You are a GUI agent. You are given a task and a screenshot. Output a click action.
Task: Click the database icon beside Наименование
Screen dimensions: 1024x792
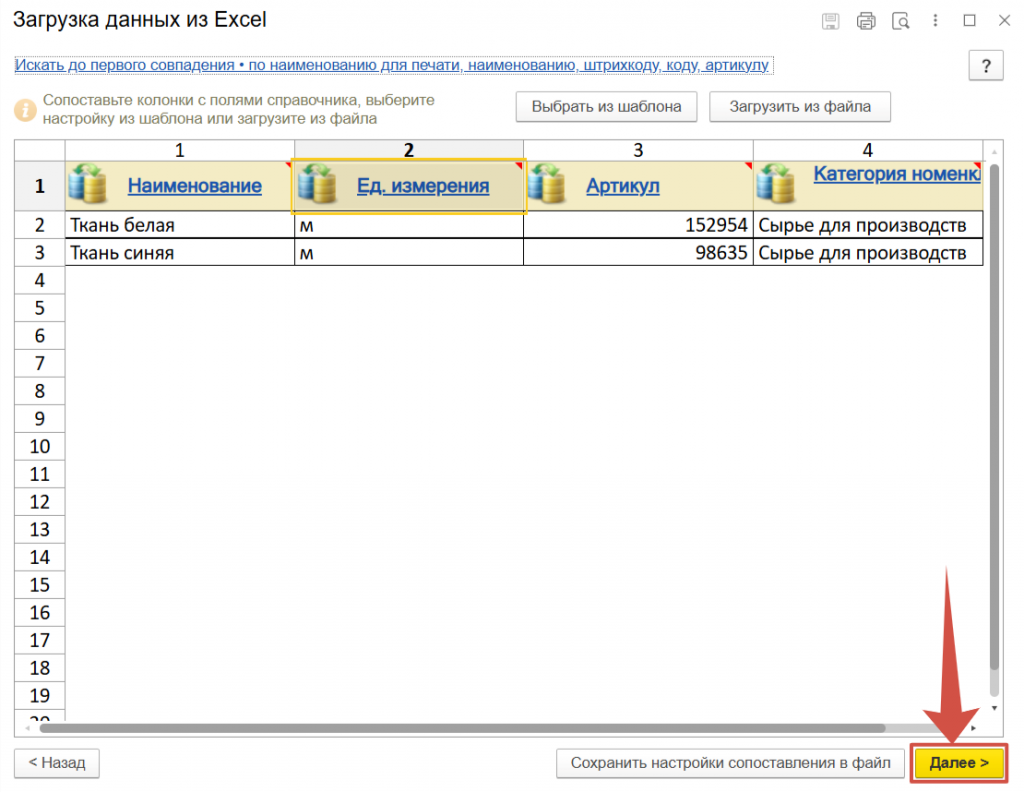pos(90,185)
